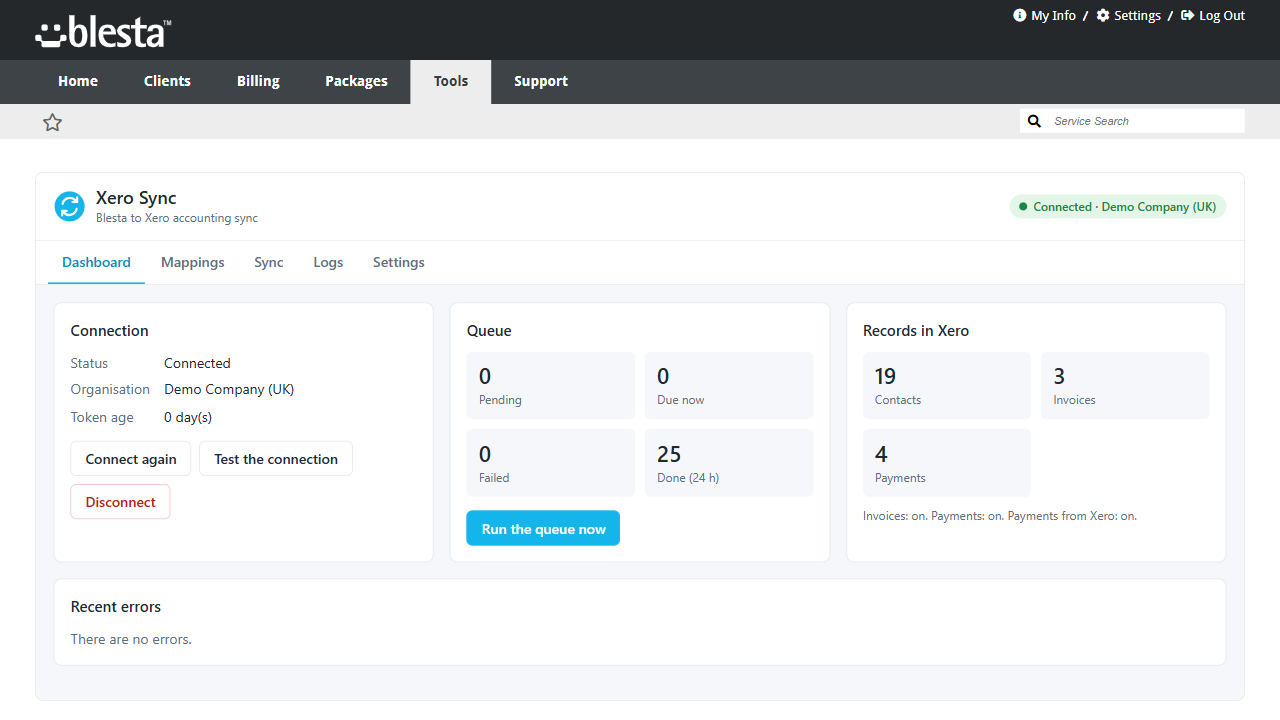The height and width of the screenshot is (720, 1280).
Task: Click the Connected Demo Company status badge
Action: (x=1117, y=207)
